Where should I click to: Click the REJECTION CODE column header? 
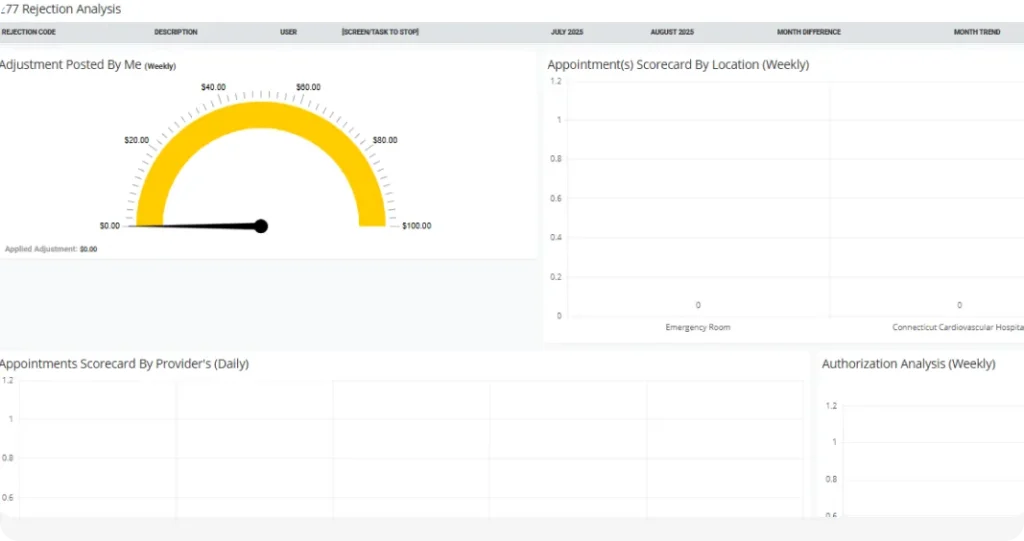coord(29,32)
